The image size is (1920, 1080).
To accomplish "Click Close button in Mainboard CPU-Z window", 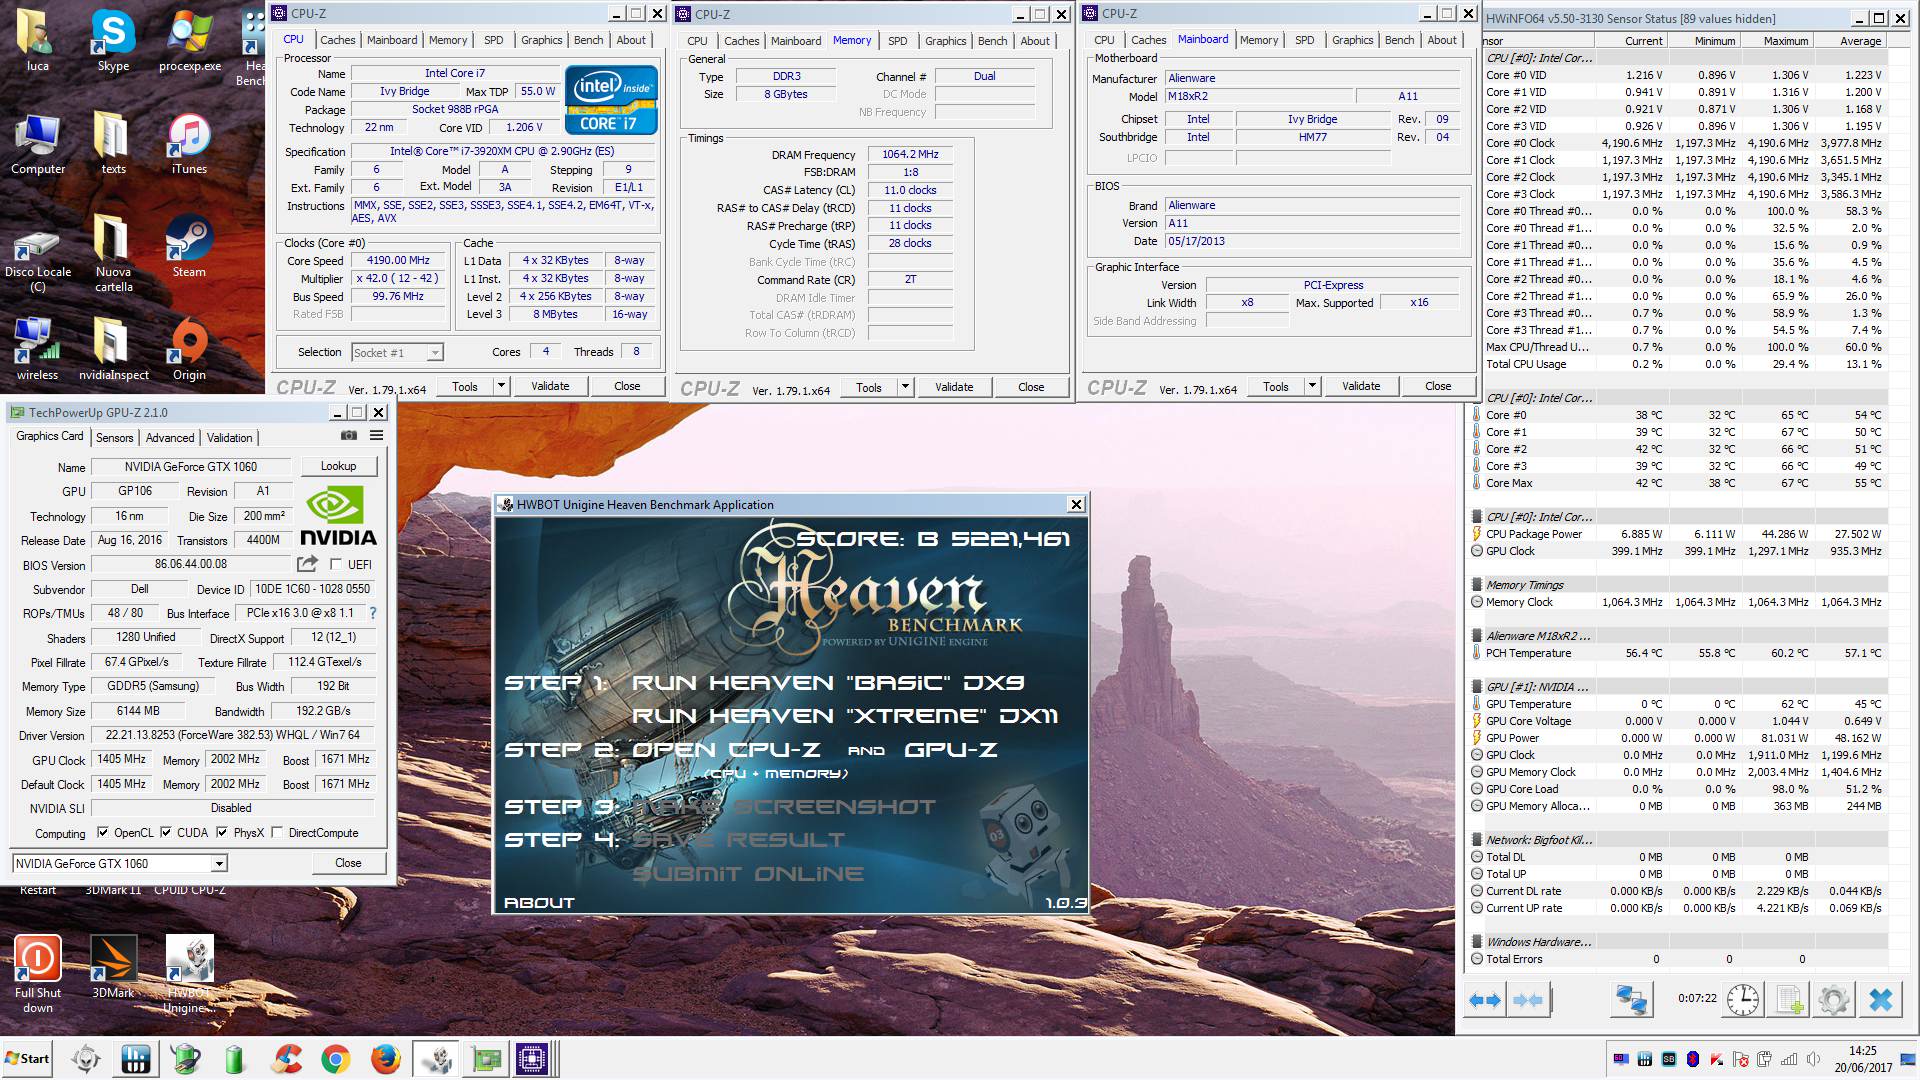I will [x=1438, y=386].
